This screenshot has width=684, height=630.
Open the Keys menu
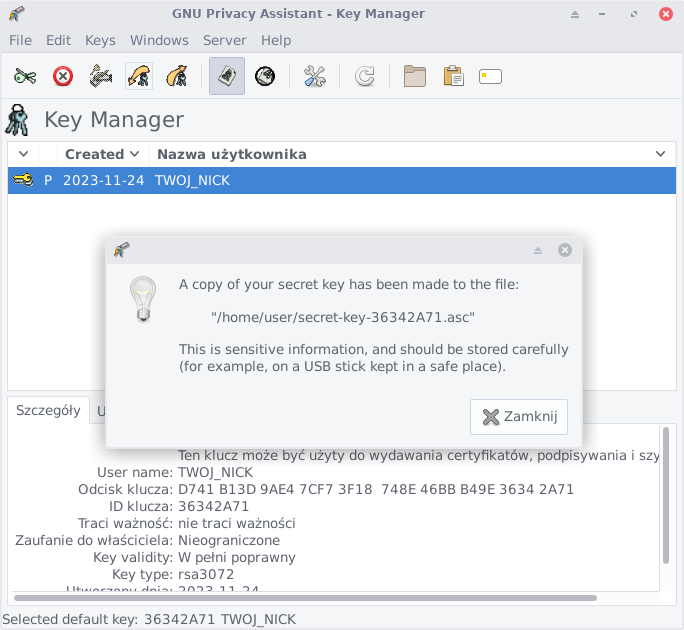click(x=100, y=40)
